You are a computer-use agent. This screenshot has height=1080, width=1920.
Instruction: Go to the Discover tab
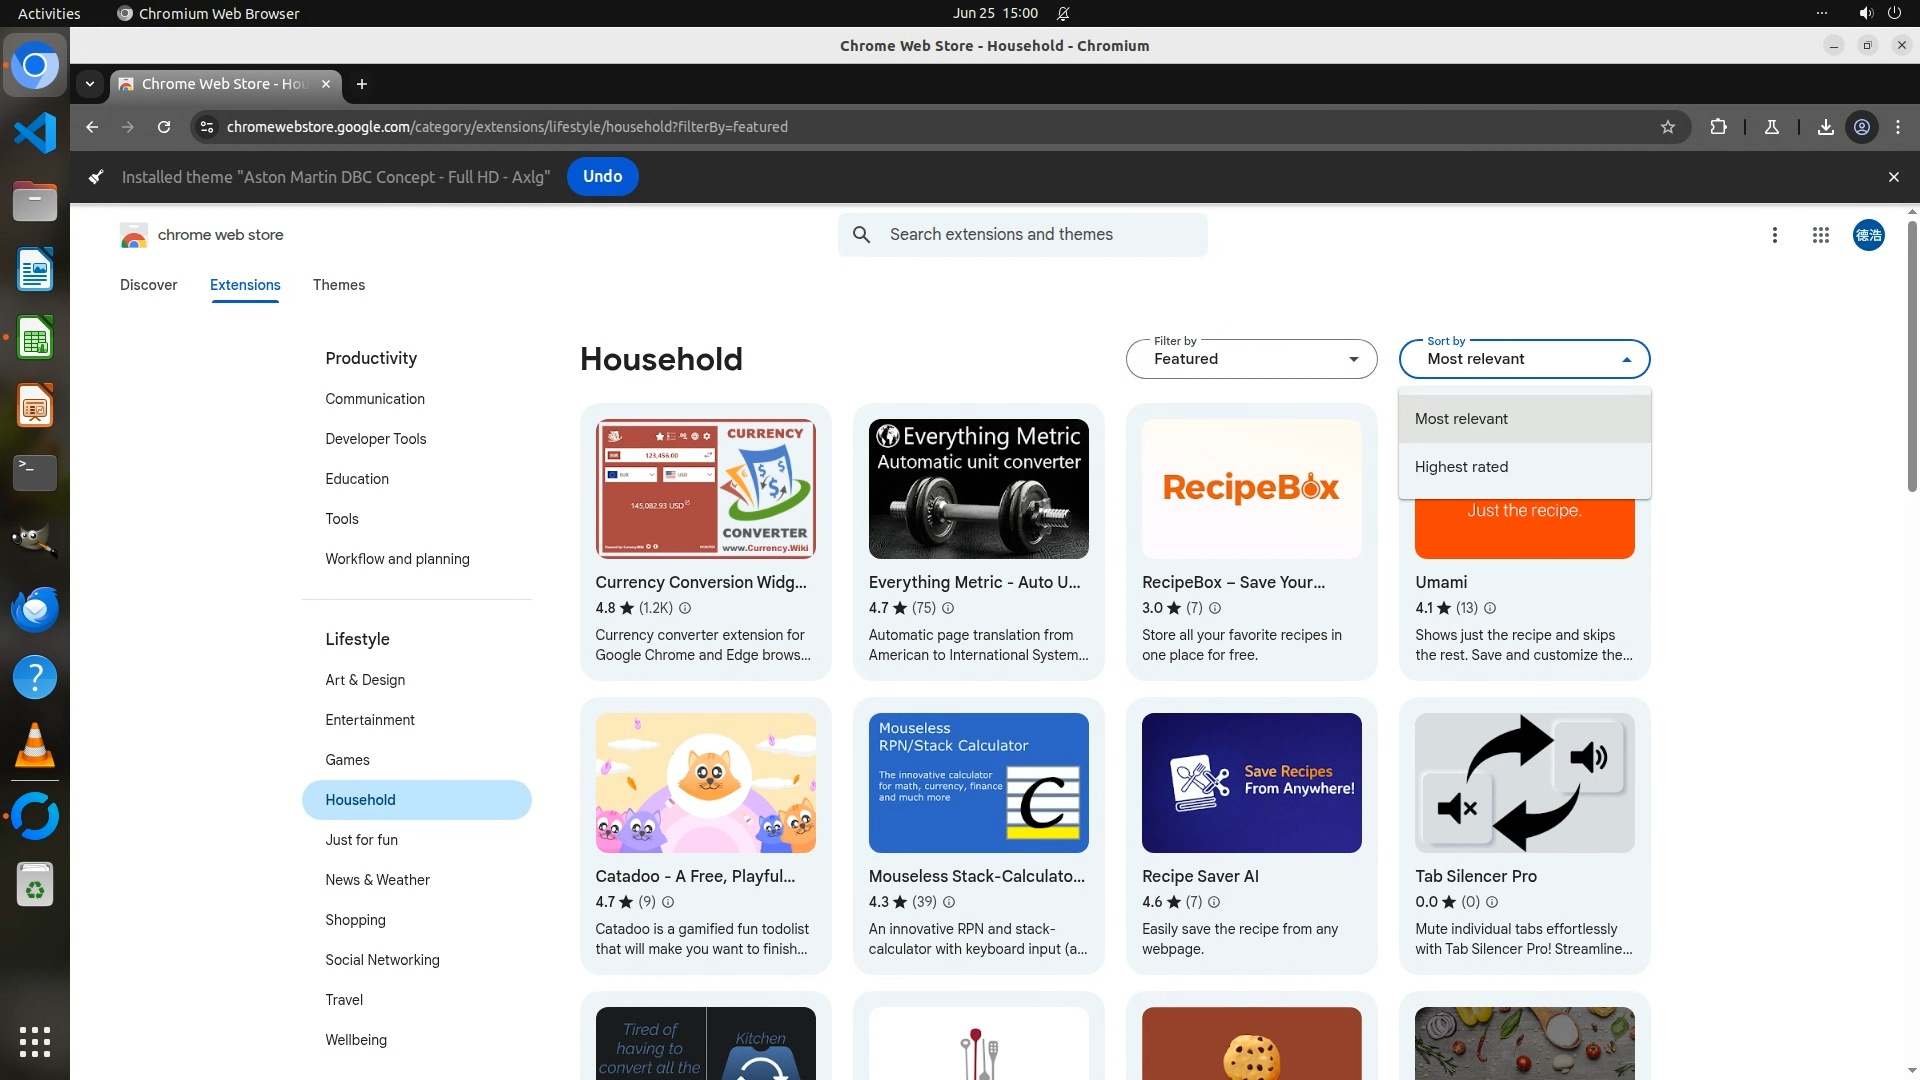pos(148,285)
